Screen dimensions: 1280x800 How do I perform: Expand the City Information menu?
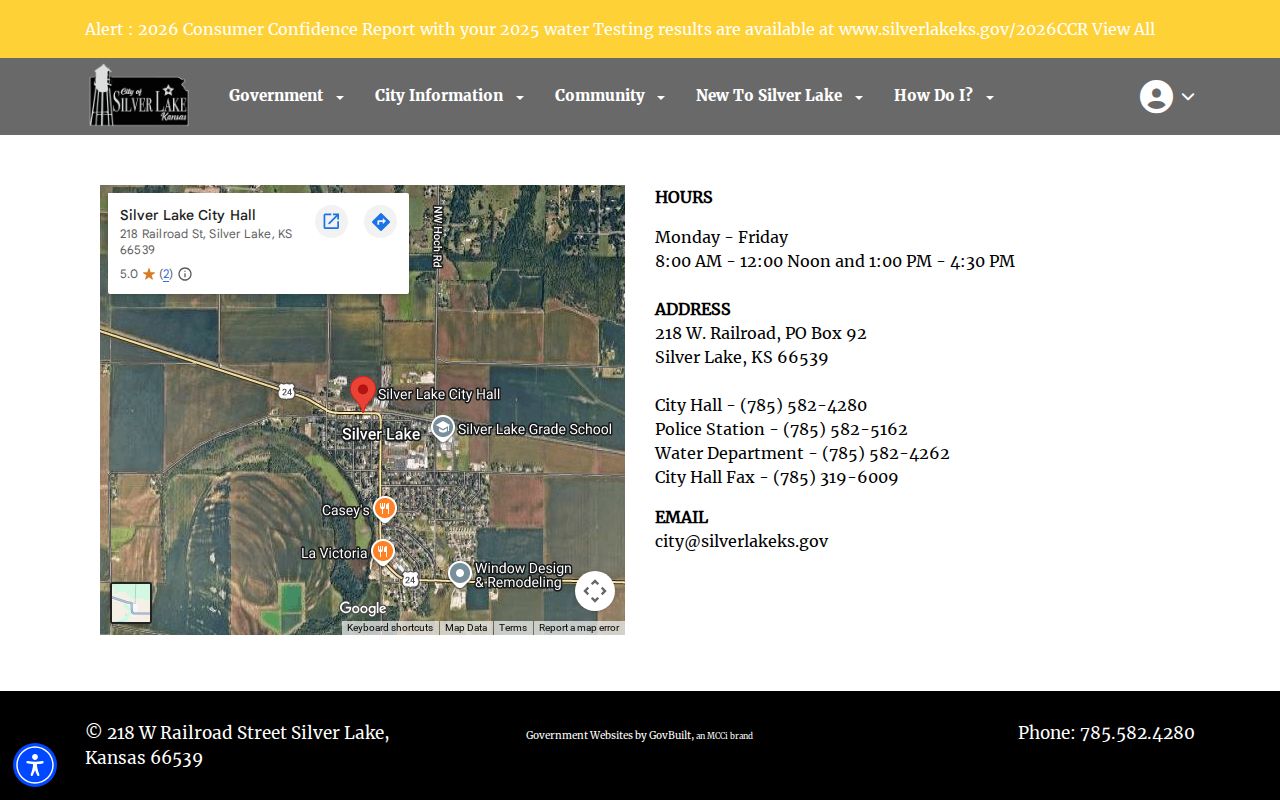[x=449, y=96]
